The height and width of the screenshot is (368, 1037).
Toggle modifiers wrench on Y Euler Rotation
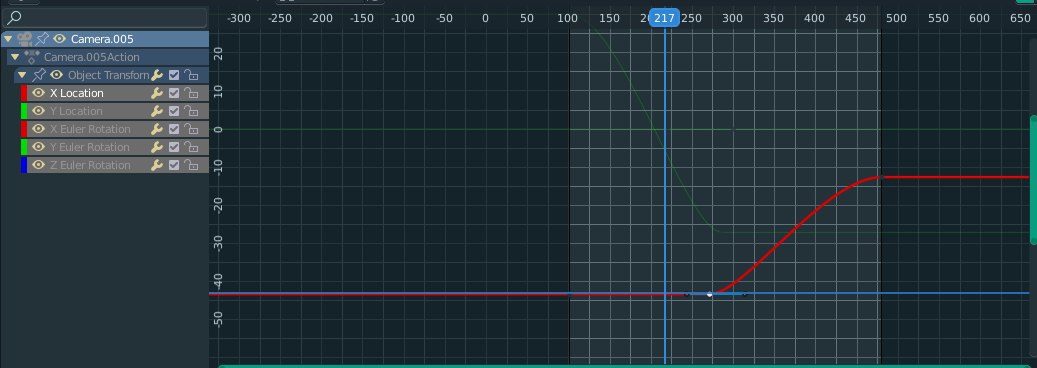pyautogui.click(x=157, y=147)
